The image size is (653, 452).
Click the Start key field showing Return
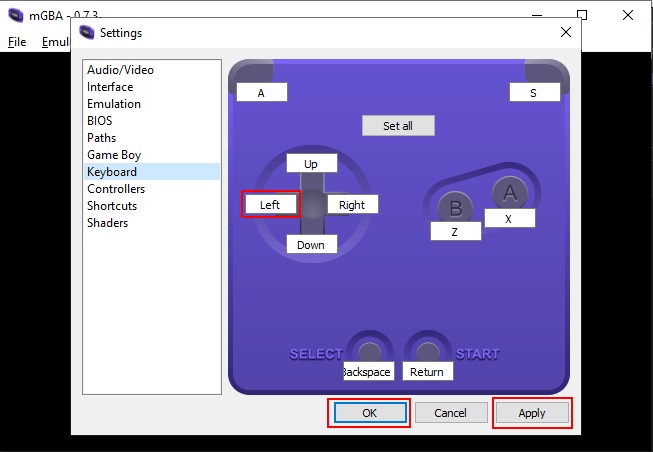coord(427,371)
